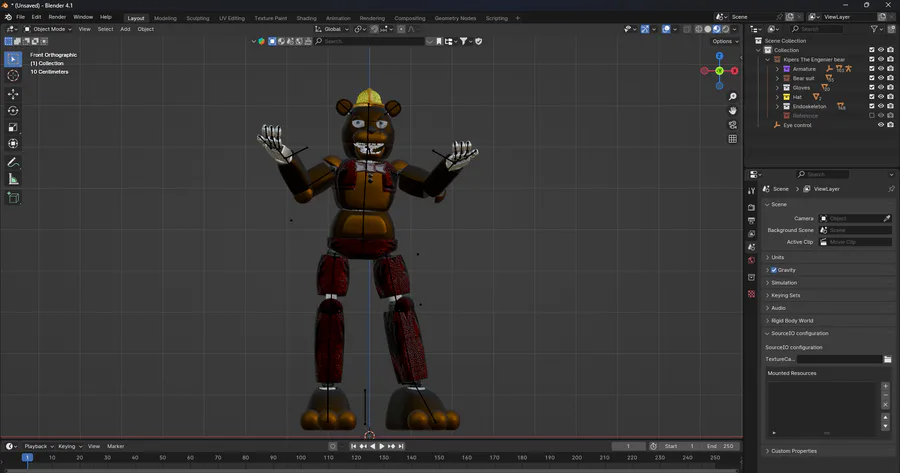
Task: Jump to the timeline end frame
Action: coord(401,446)
